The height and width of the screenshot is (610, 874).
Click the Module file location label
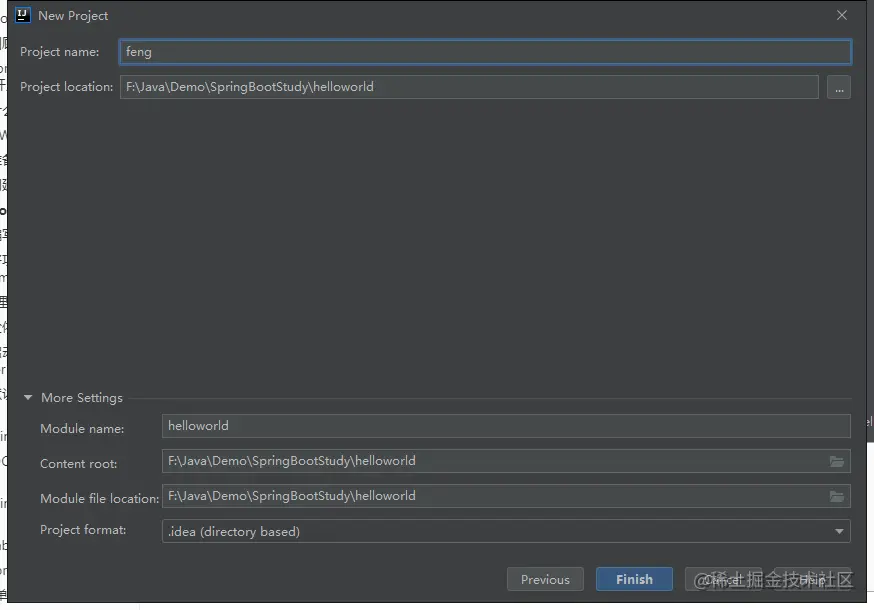tap(100, 498)
